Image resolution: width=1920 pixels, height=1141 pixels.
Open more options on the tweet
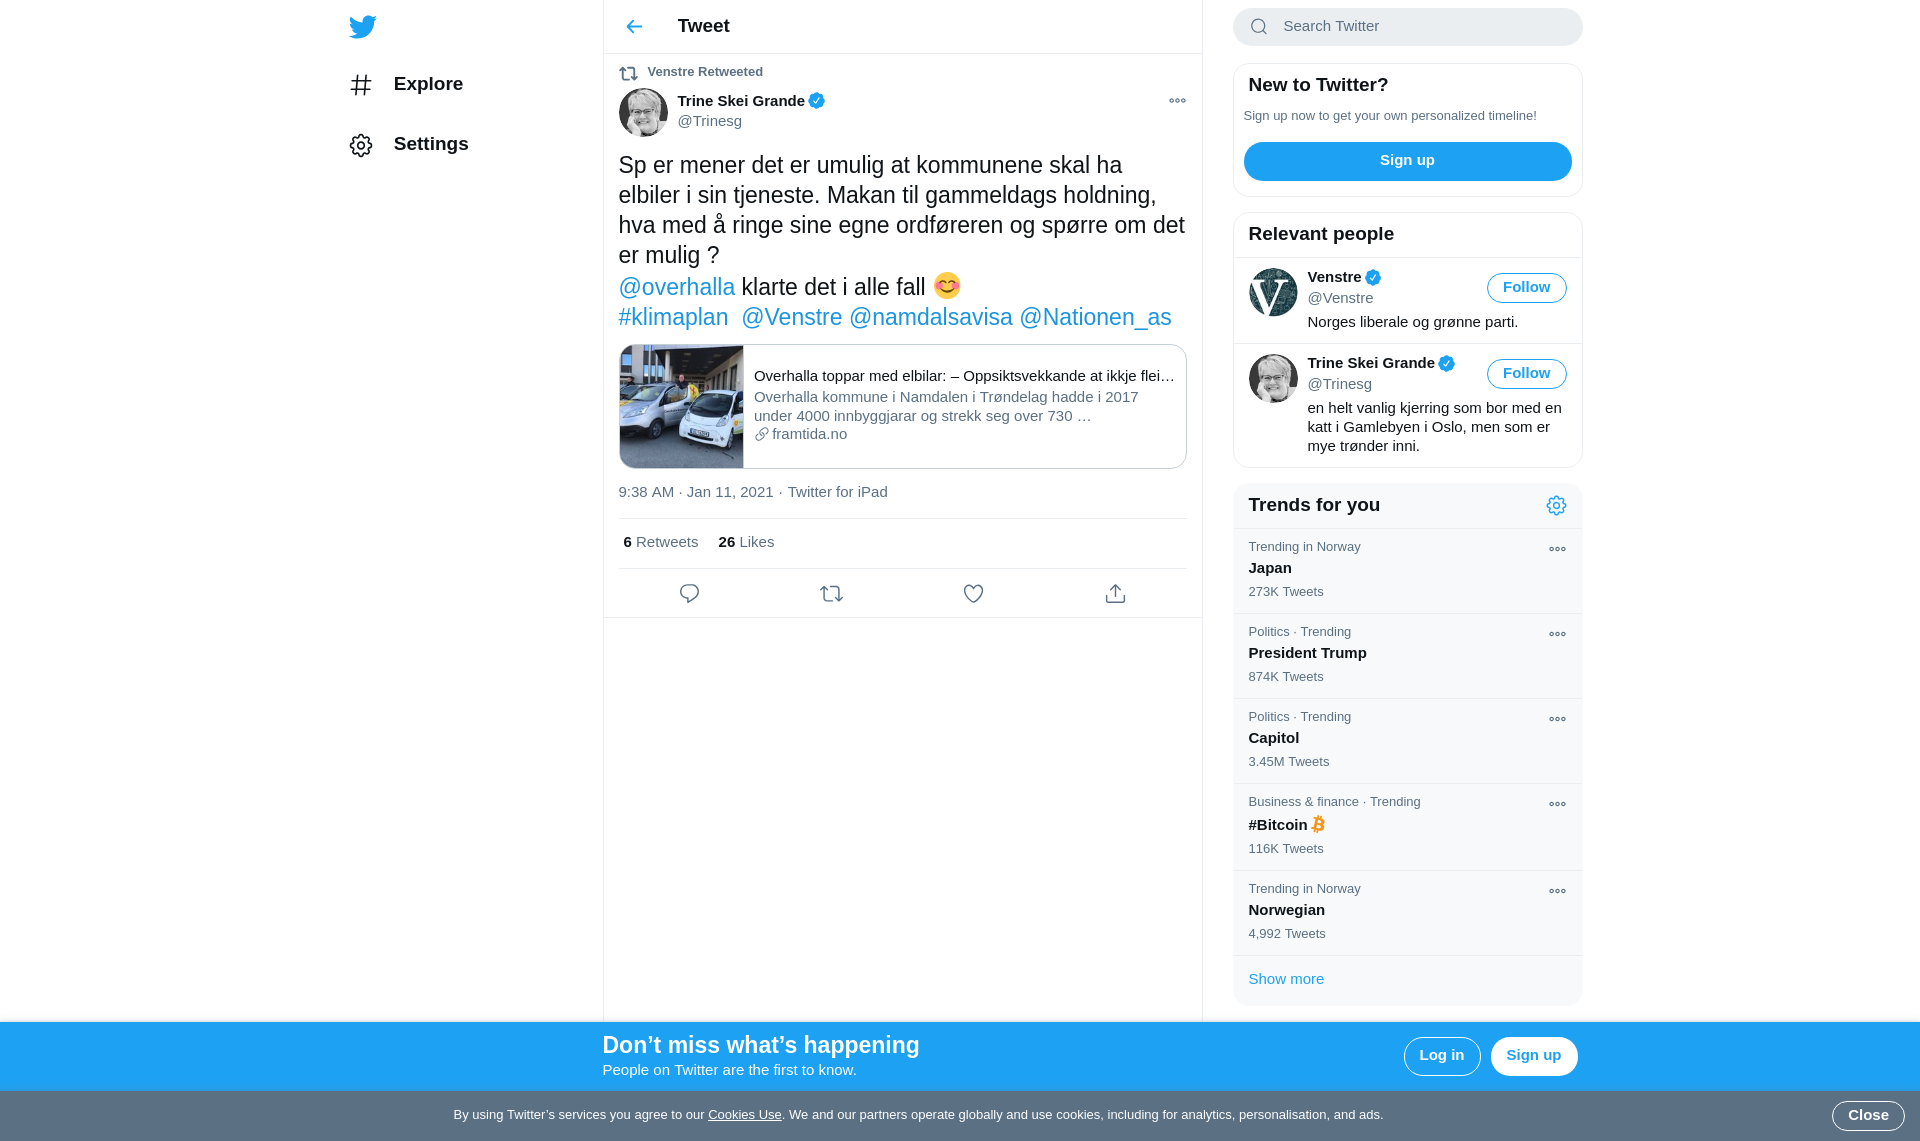pyautogui.click(x=1177, y=101)
